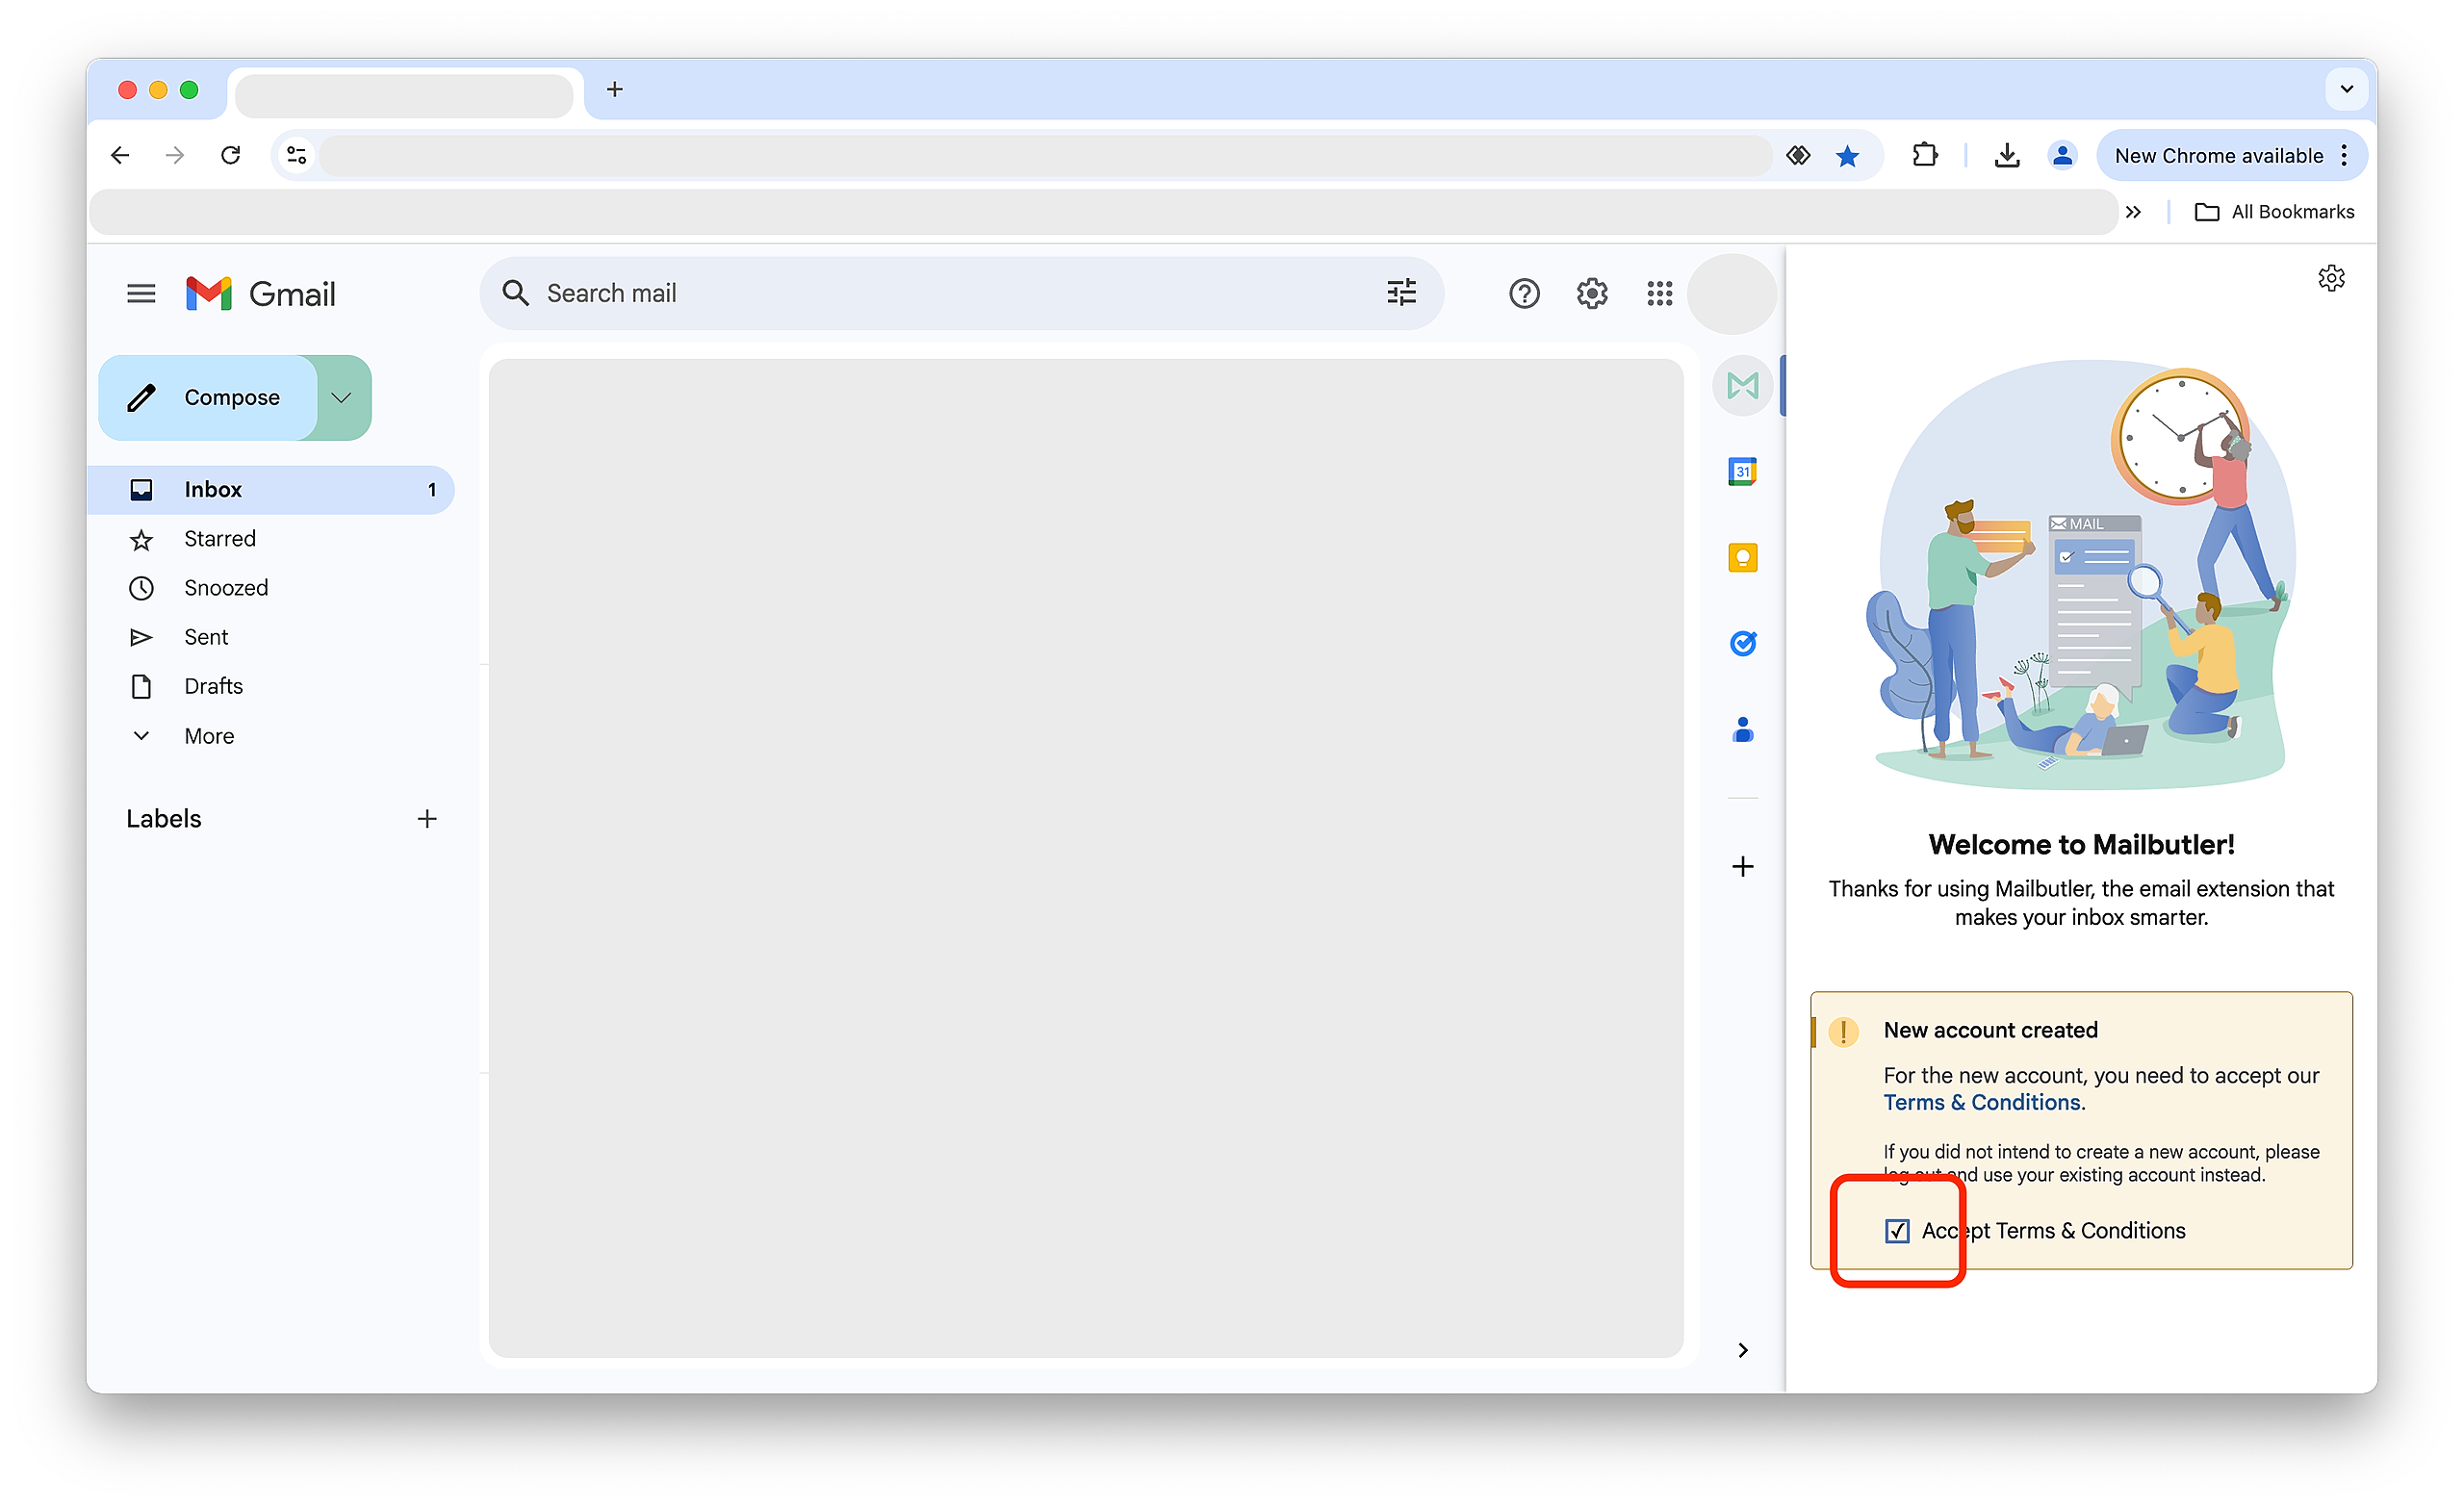Bookmark this page star icon
This screenshot has height=1507, width=2464.
(1847, 155)
